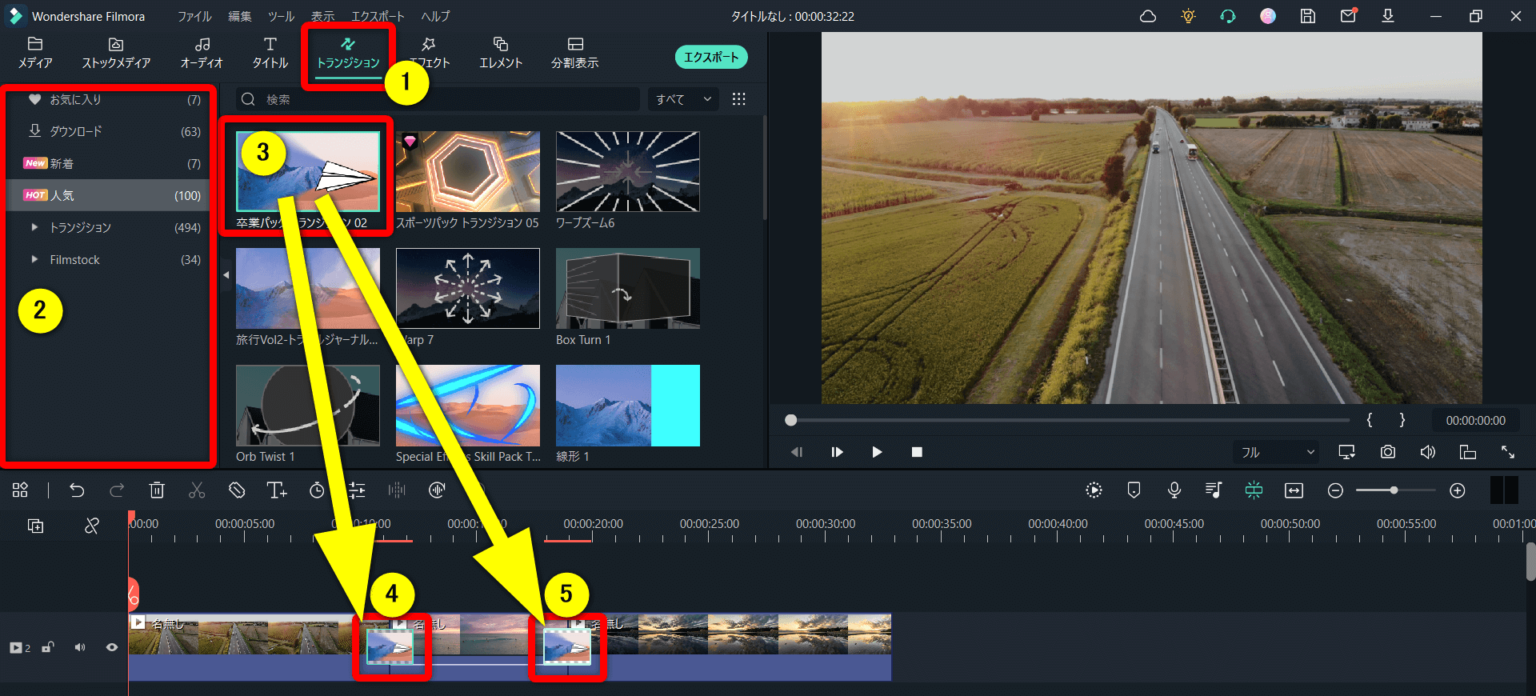The width and height of the screenshot is (1536, 696).
Task: Toggle the track lock icon
Action: click(47, 647)
